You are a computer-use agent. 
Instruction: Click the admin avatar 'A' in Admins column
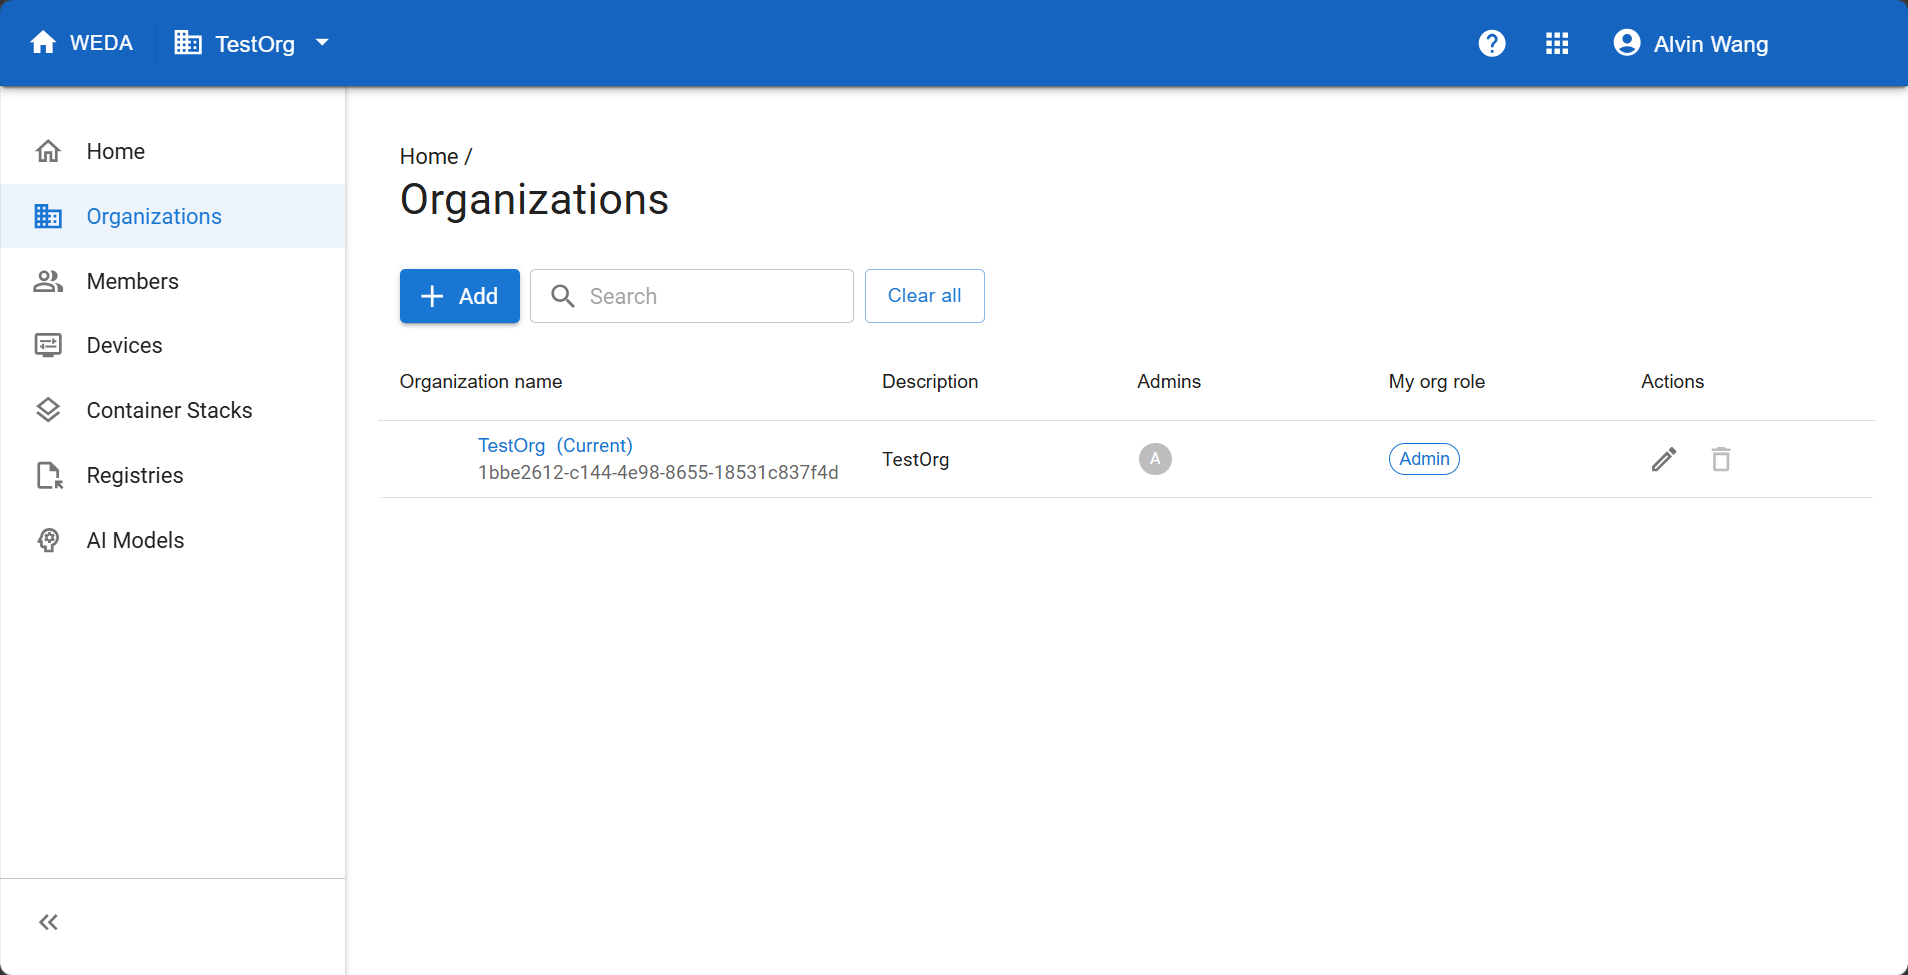[1155, 459]
